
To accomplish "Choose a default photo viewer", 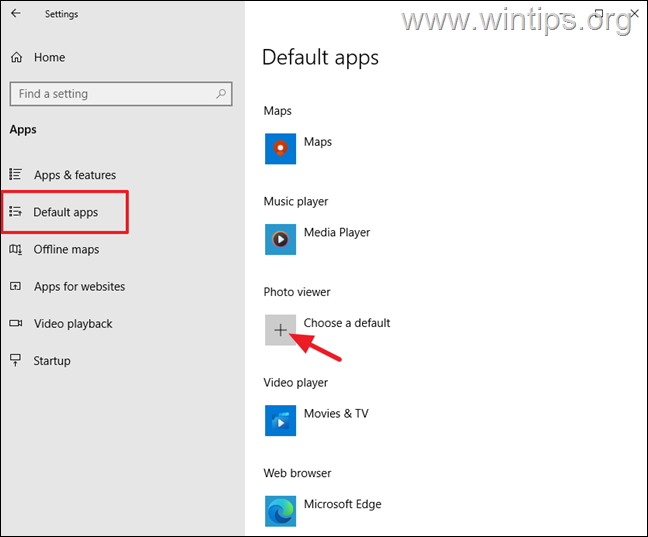I will click(347, 323).
